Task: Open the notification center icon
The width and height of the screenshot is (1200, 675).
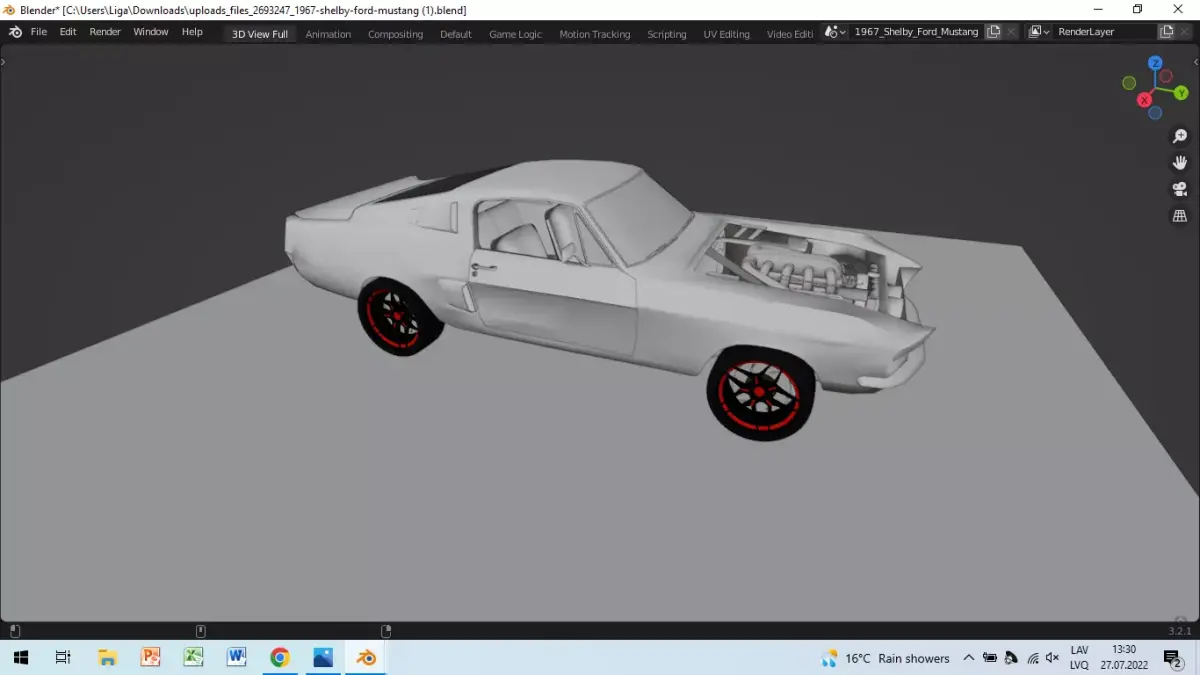Action: (1172, 658)
